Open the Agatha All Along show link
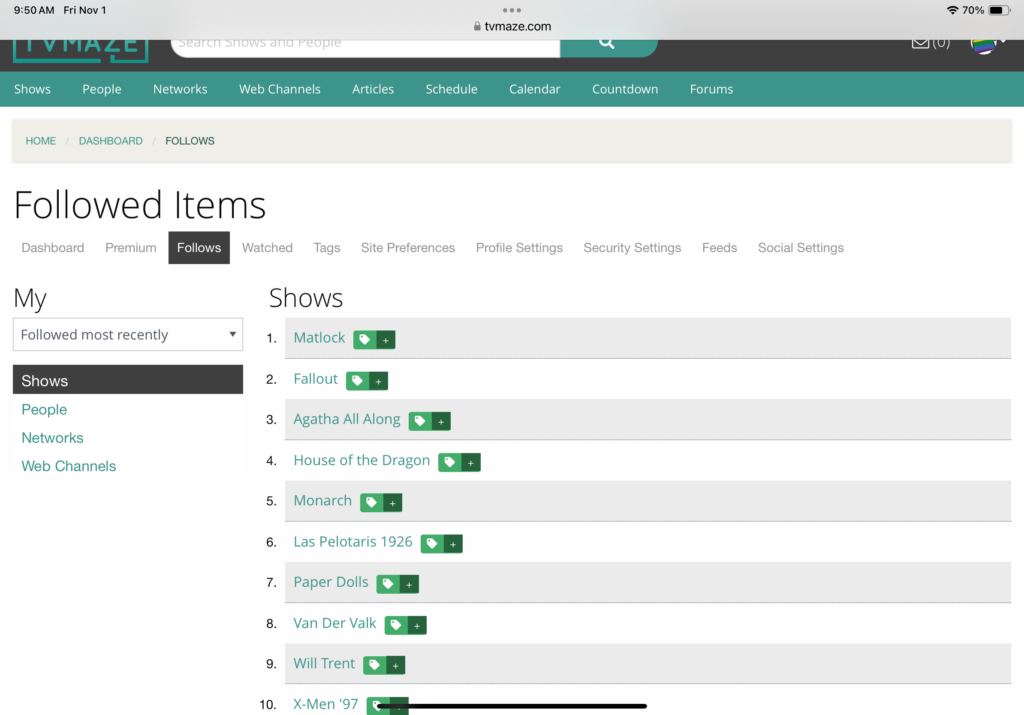The height and width of the screenshot is (715, 1024). (x=347, y=419)
